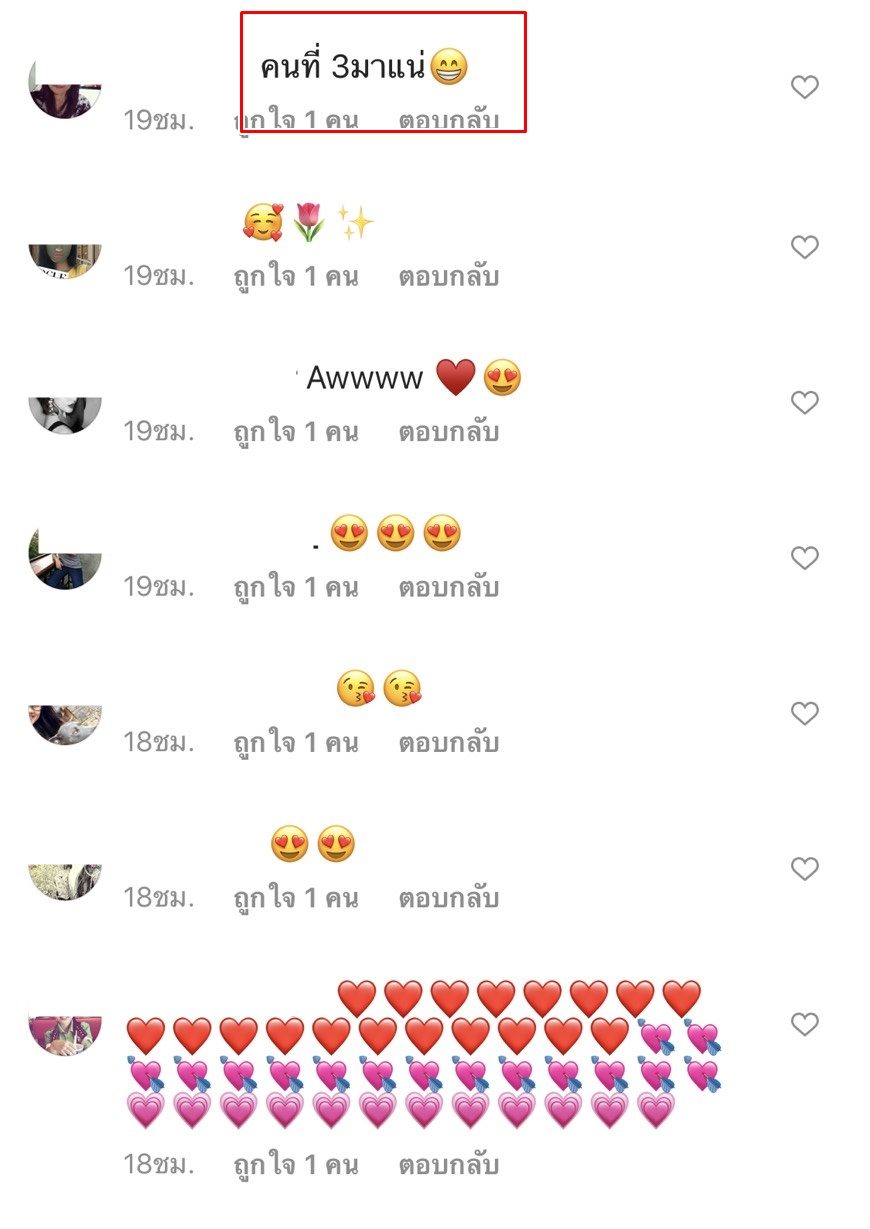This screenshot has height=1229, width=870.
Task: Reply (ตอบกลับ) to the "Awwww" comment
Action: (449, 432)
